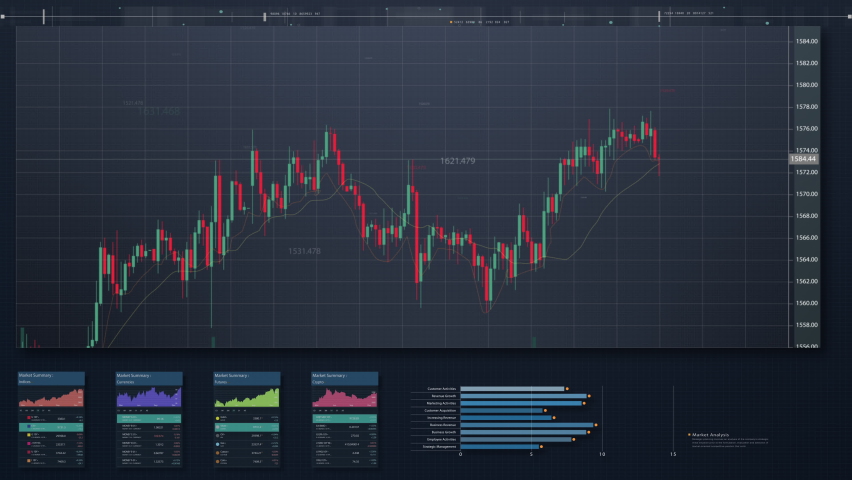The image size is (852, 480).
Task: Click the Increasing Revenue bar
Action: point(506,417)
